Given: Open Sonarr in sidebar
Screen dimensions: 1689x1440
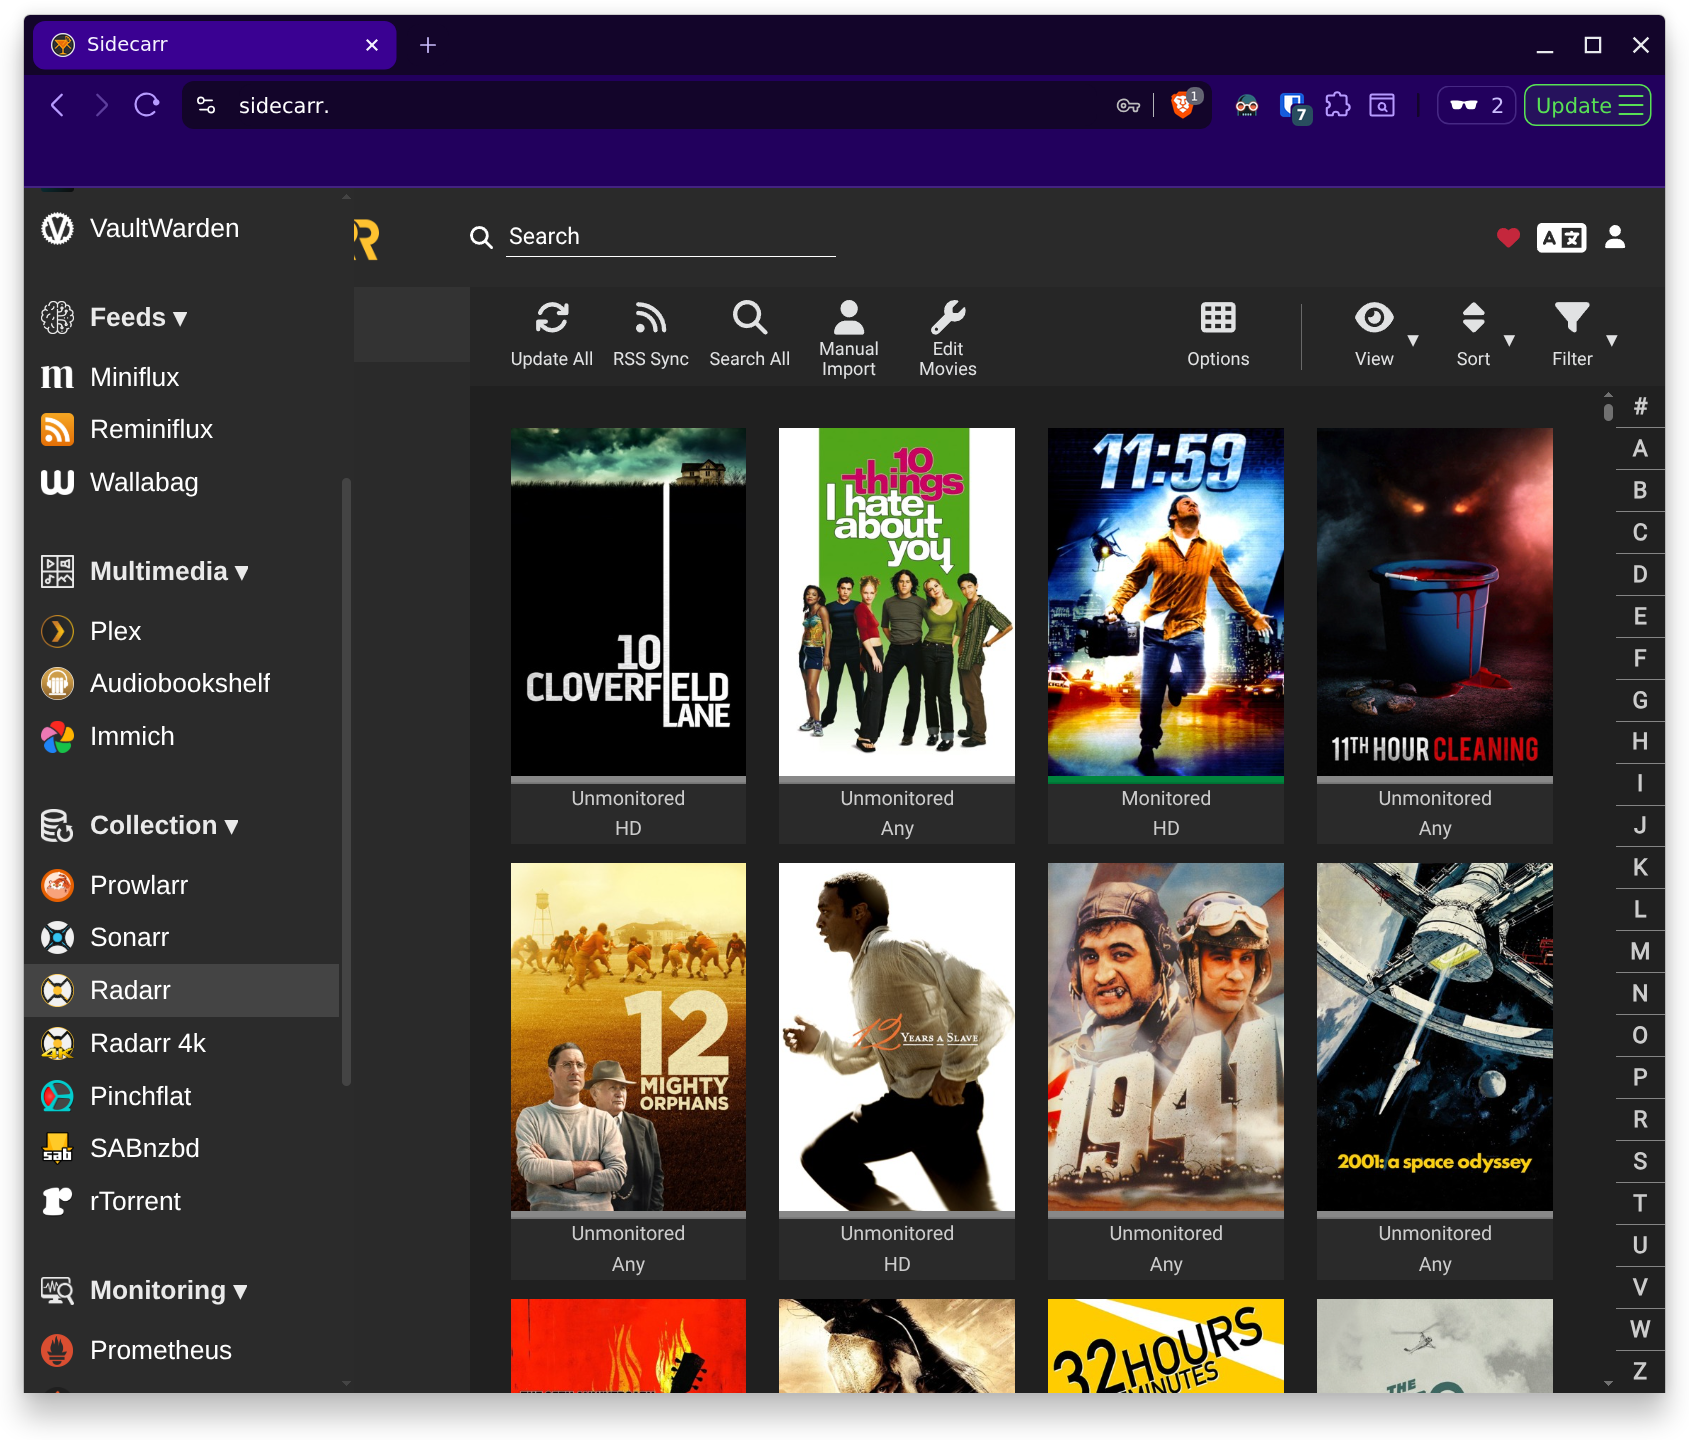Looking at the screenshot, I should [x=182, y=938].
